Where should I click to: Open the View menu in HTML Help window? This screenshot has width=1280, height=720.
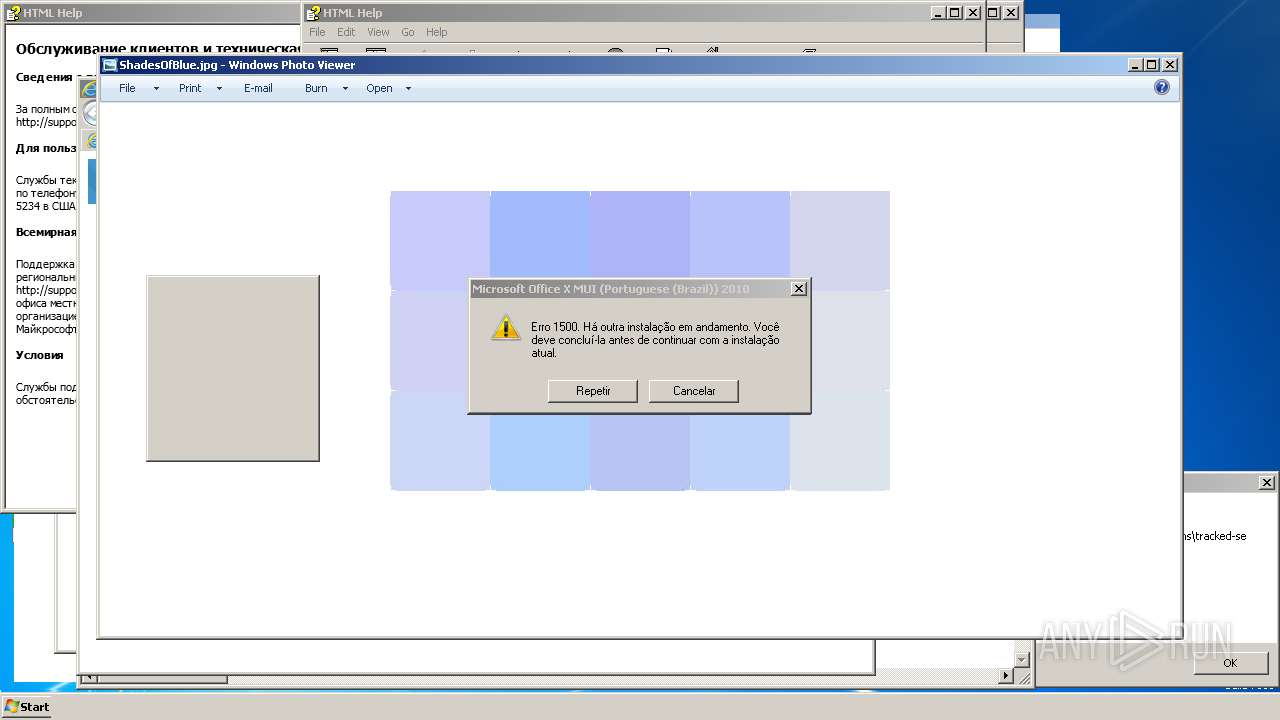[x=378, y=32]
